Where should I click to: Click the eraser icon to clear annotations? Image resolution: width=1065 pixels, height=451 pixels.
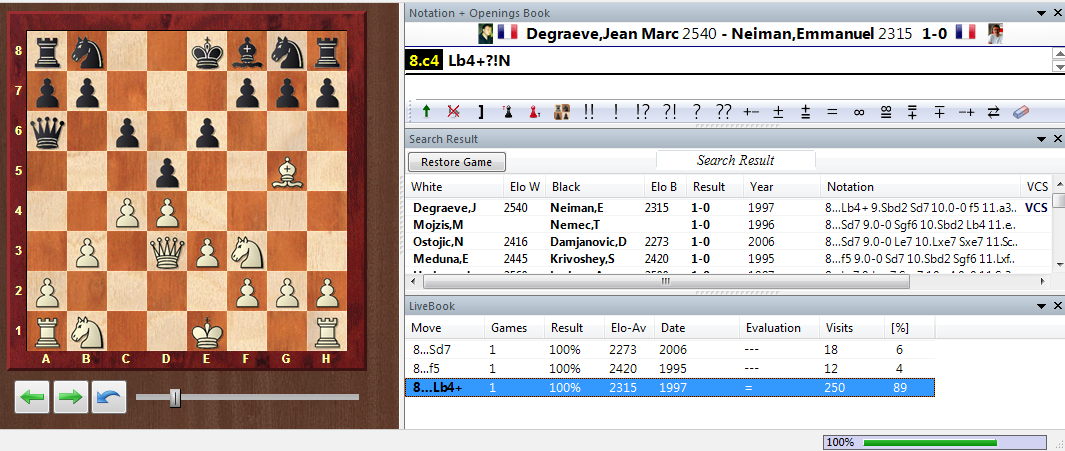coord(1020,112)
